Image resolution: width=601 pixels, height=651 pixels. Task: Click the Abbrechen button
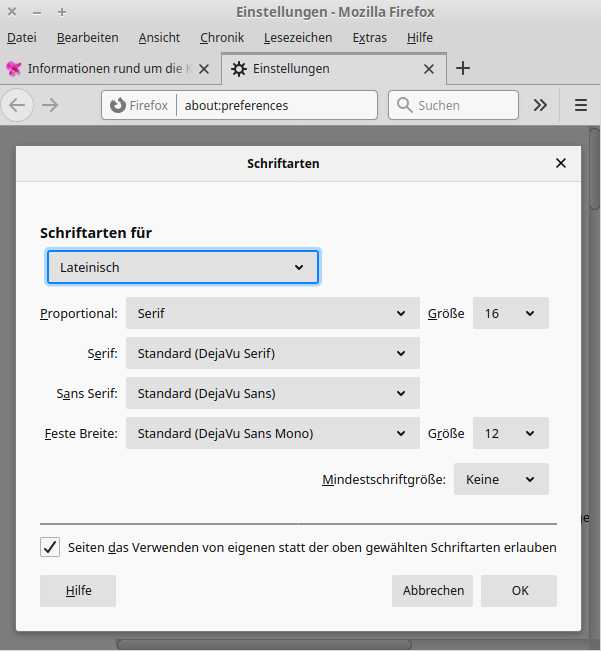(433, 590)
